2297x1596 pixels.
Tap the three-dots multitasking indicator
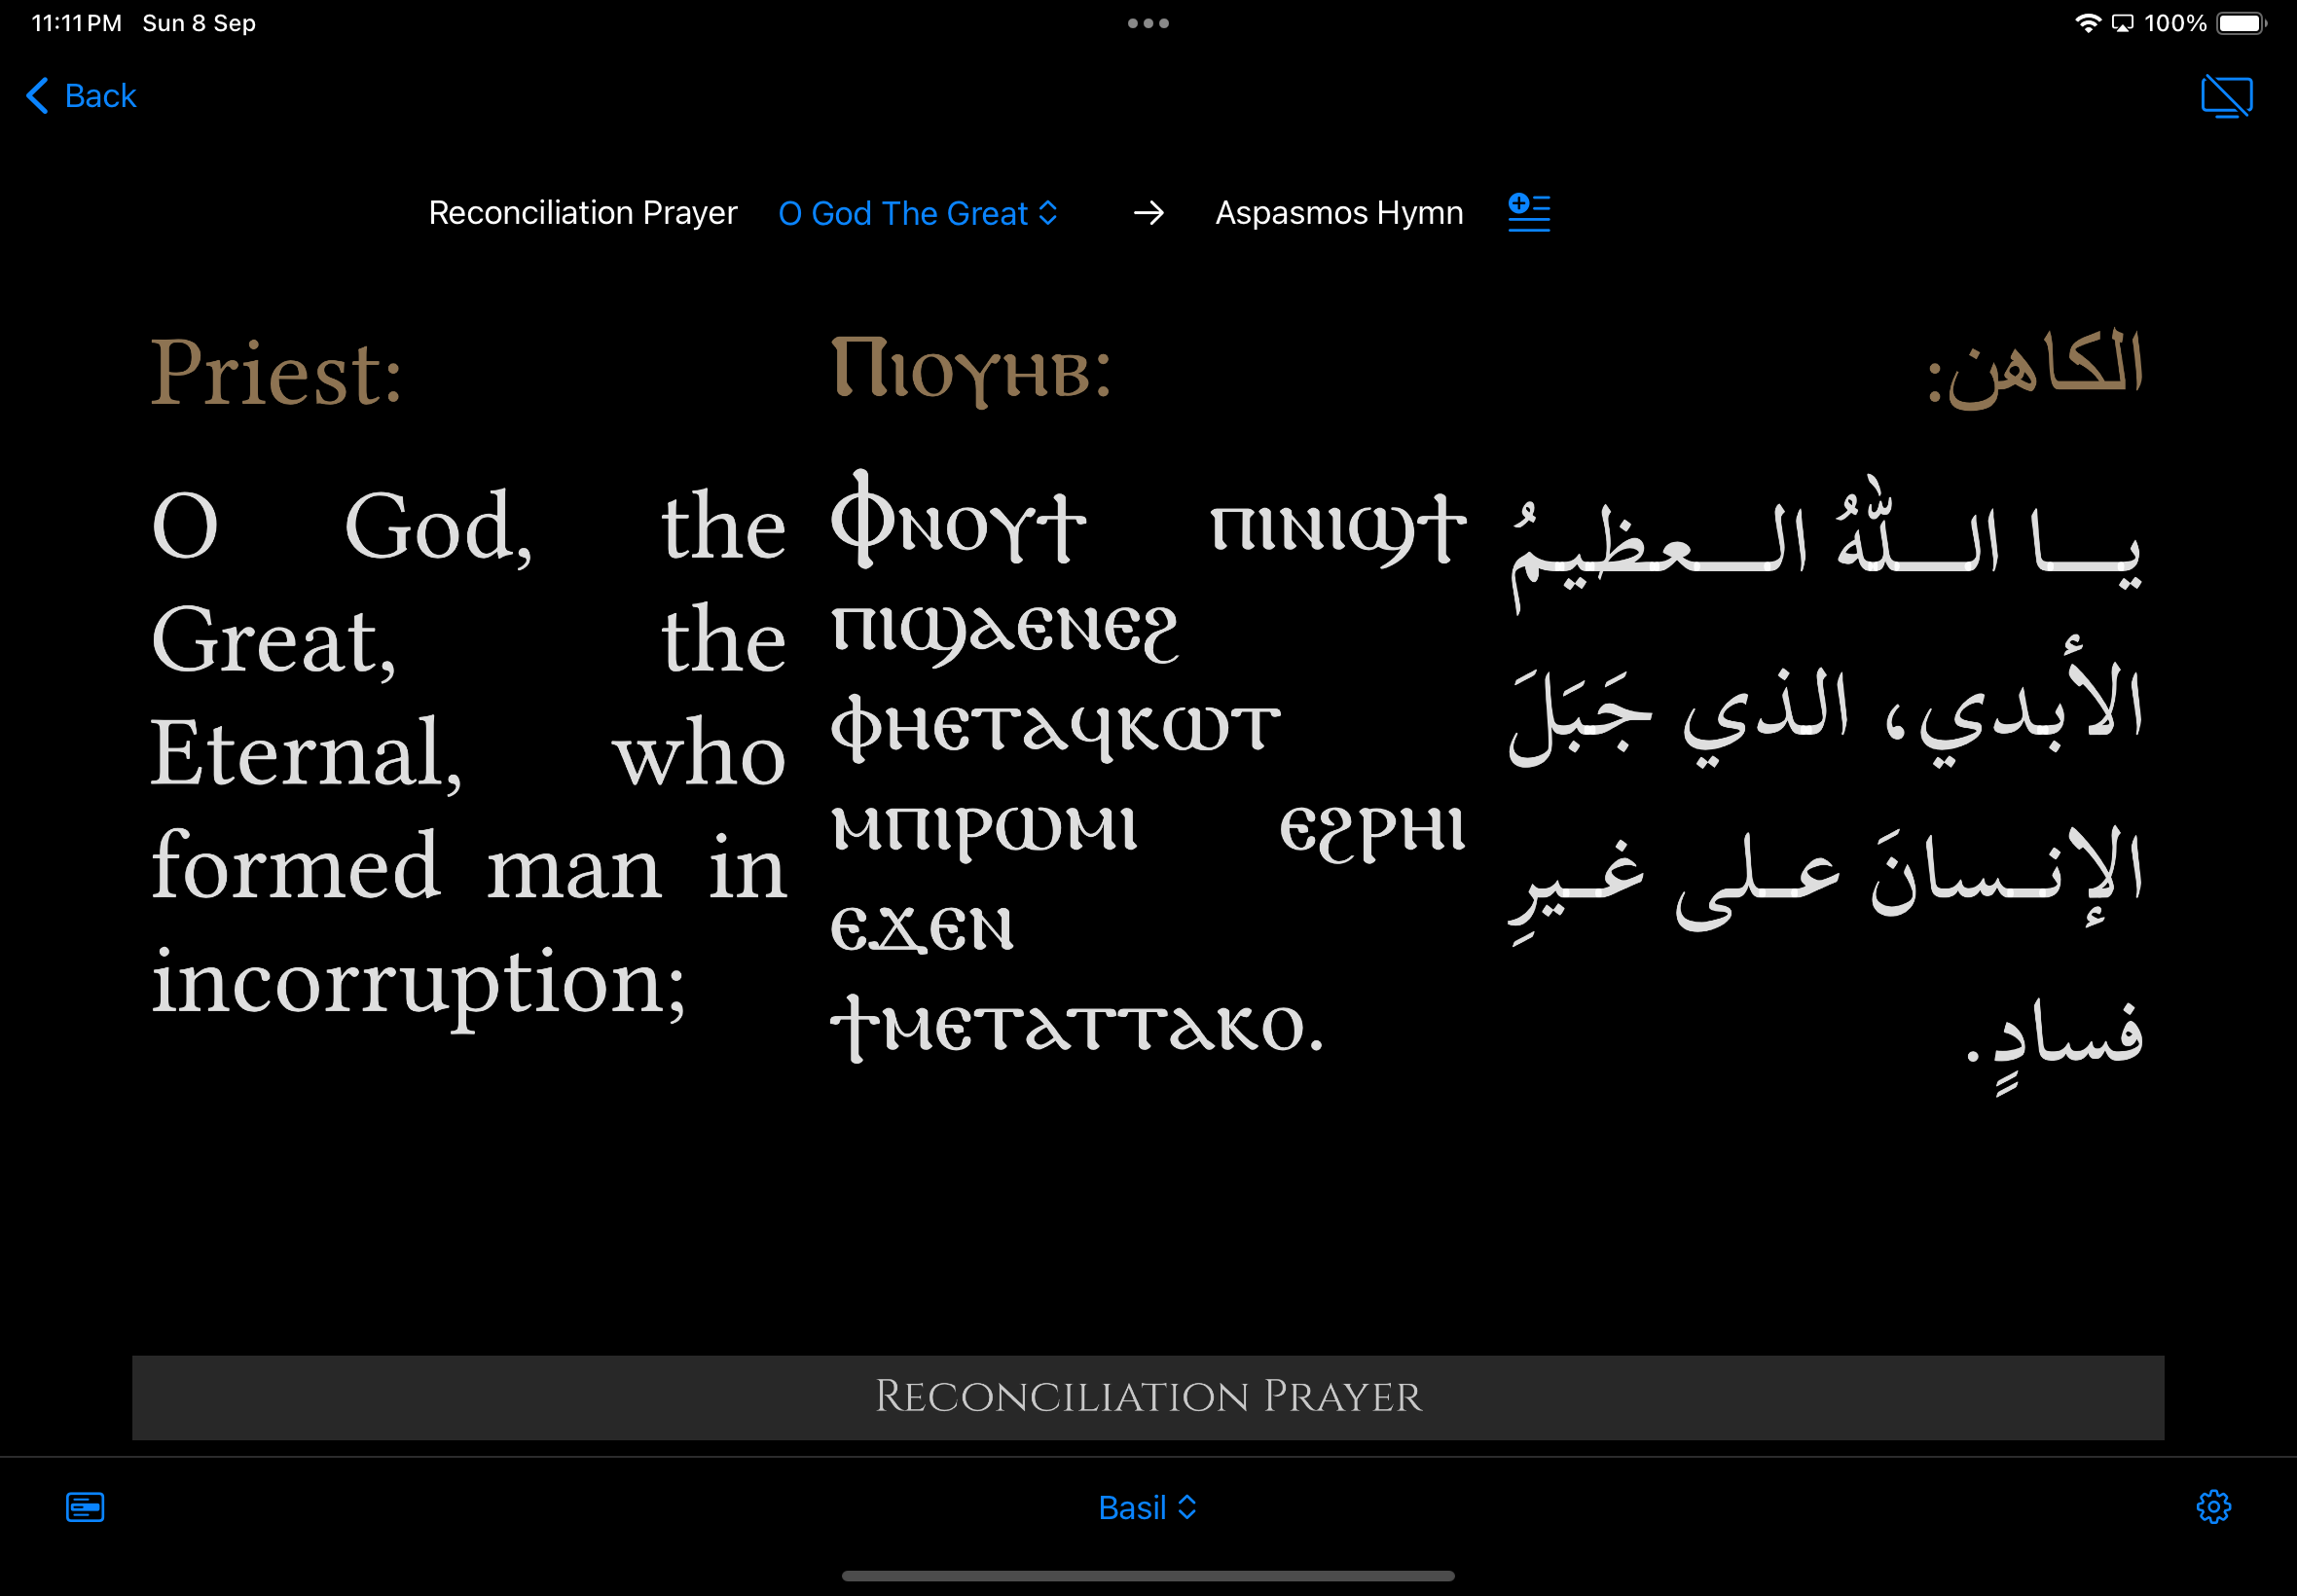1148,23
